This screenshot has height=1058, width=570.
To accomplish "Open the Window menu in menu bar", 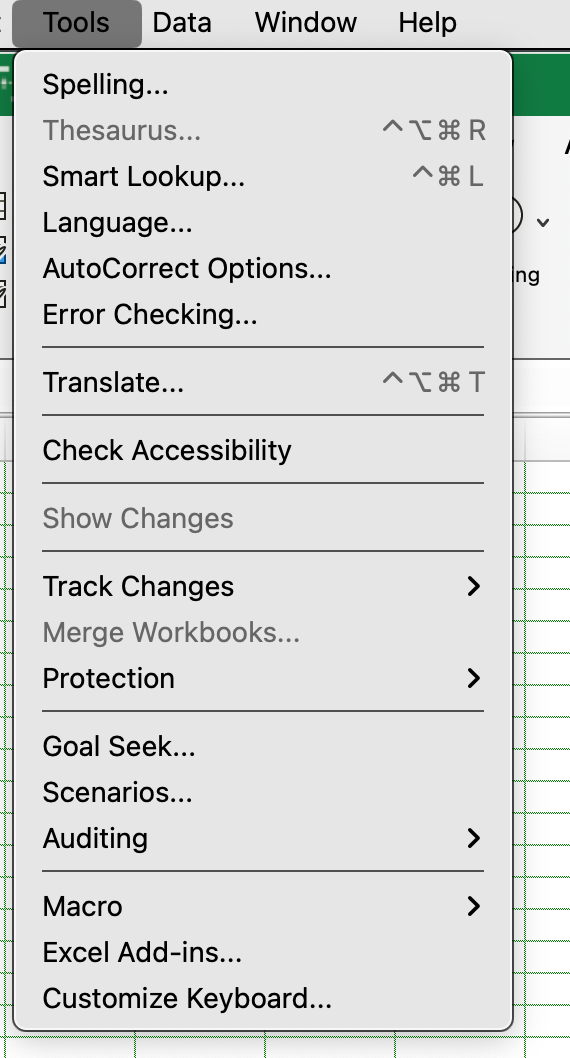I will point(306,22).
